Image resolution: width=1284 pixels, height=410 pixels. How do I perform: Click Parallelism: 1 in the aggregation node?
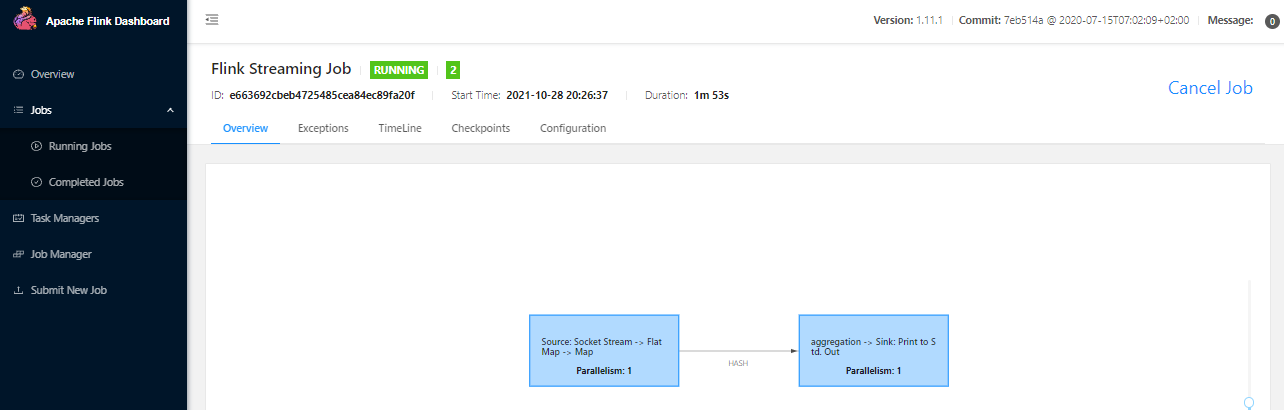click(874, 371)
